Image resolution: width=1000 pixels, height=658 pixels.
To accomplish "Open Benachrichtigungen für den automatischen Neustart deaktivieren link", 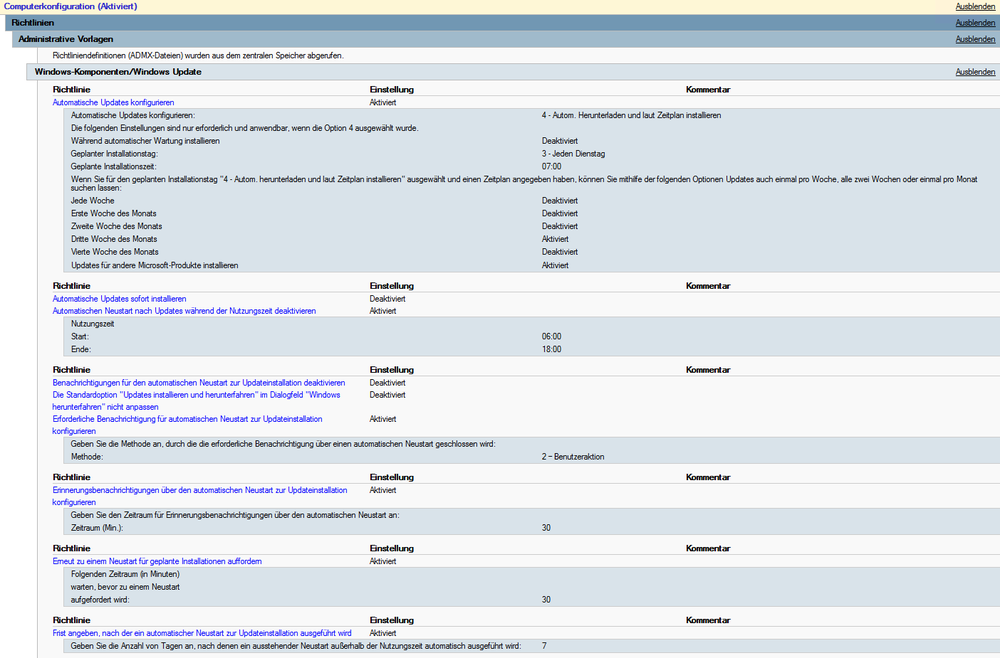I will coord(198,383).
